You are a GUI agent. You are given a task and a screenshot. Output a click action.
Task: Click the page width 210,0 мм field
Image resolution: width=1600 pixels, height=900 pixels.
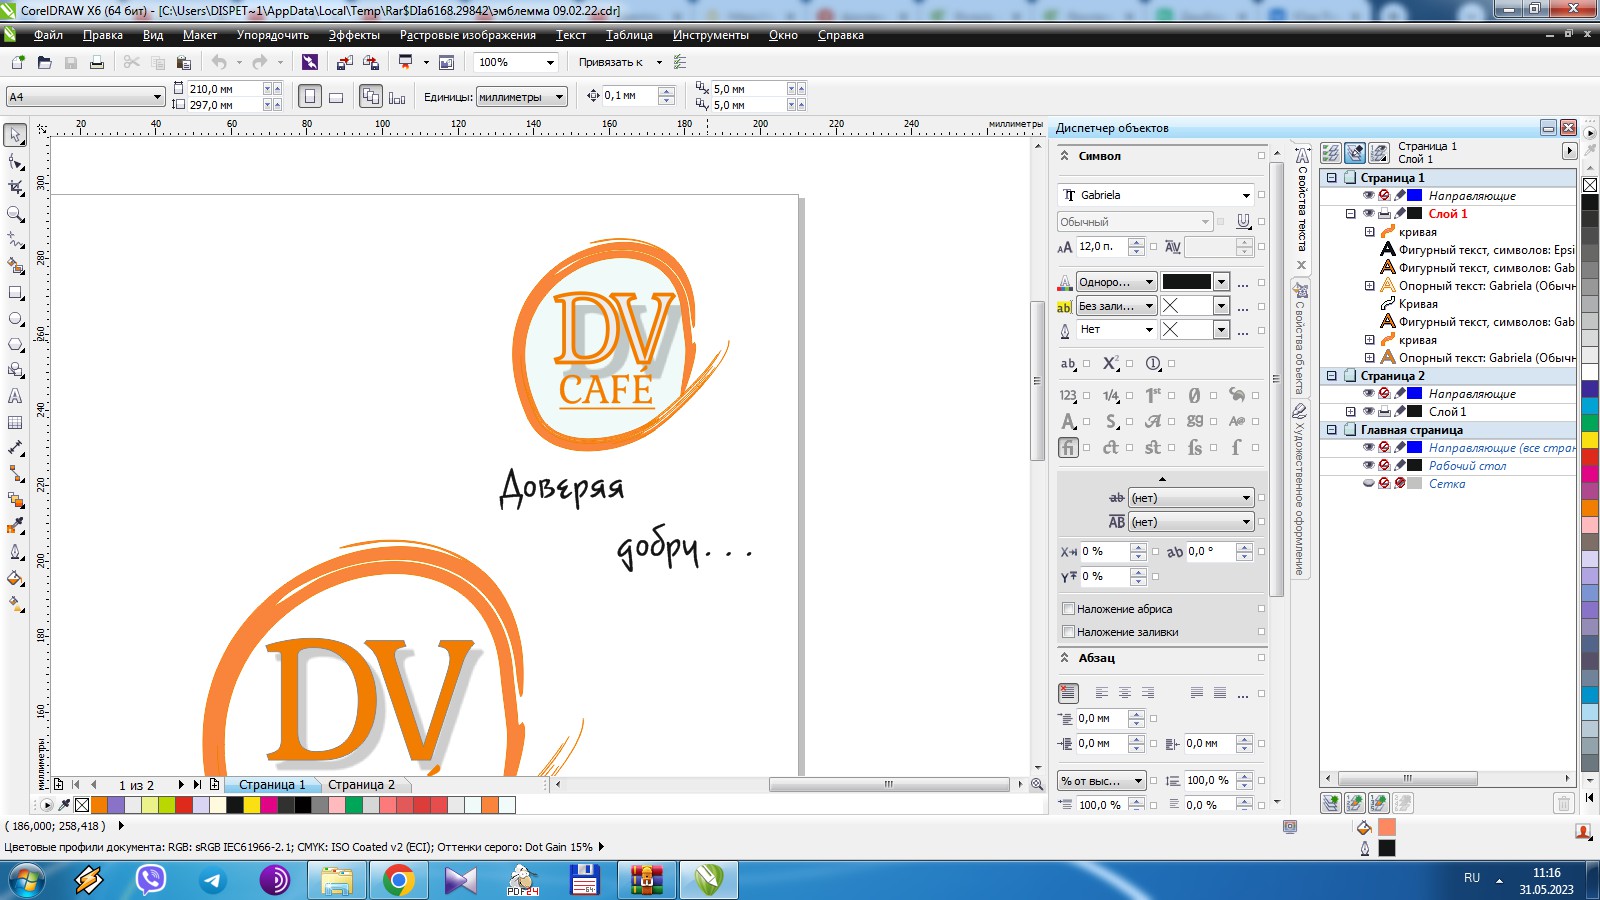[x=224, y=89]
